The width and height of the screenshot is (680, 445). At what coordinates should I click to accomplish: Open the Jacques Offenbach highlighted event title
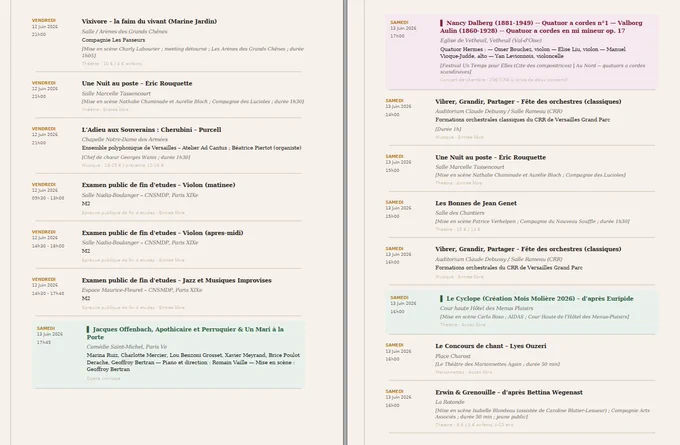click(x=185, y=333)
